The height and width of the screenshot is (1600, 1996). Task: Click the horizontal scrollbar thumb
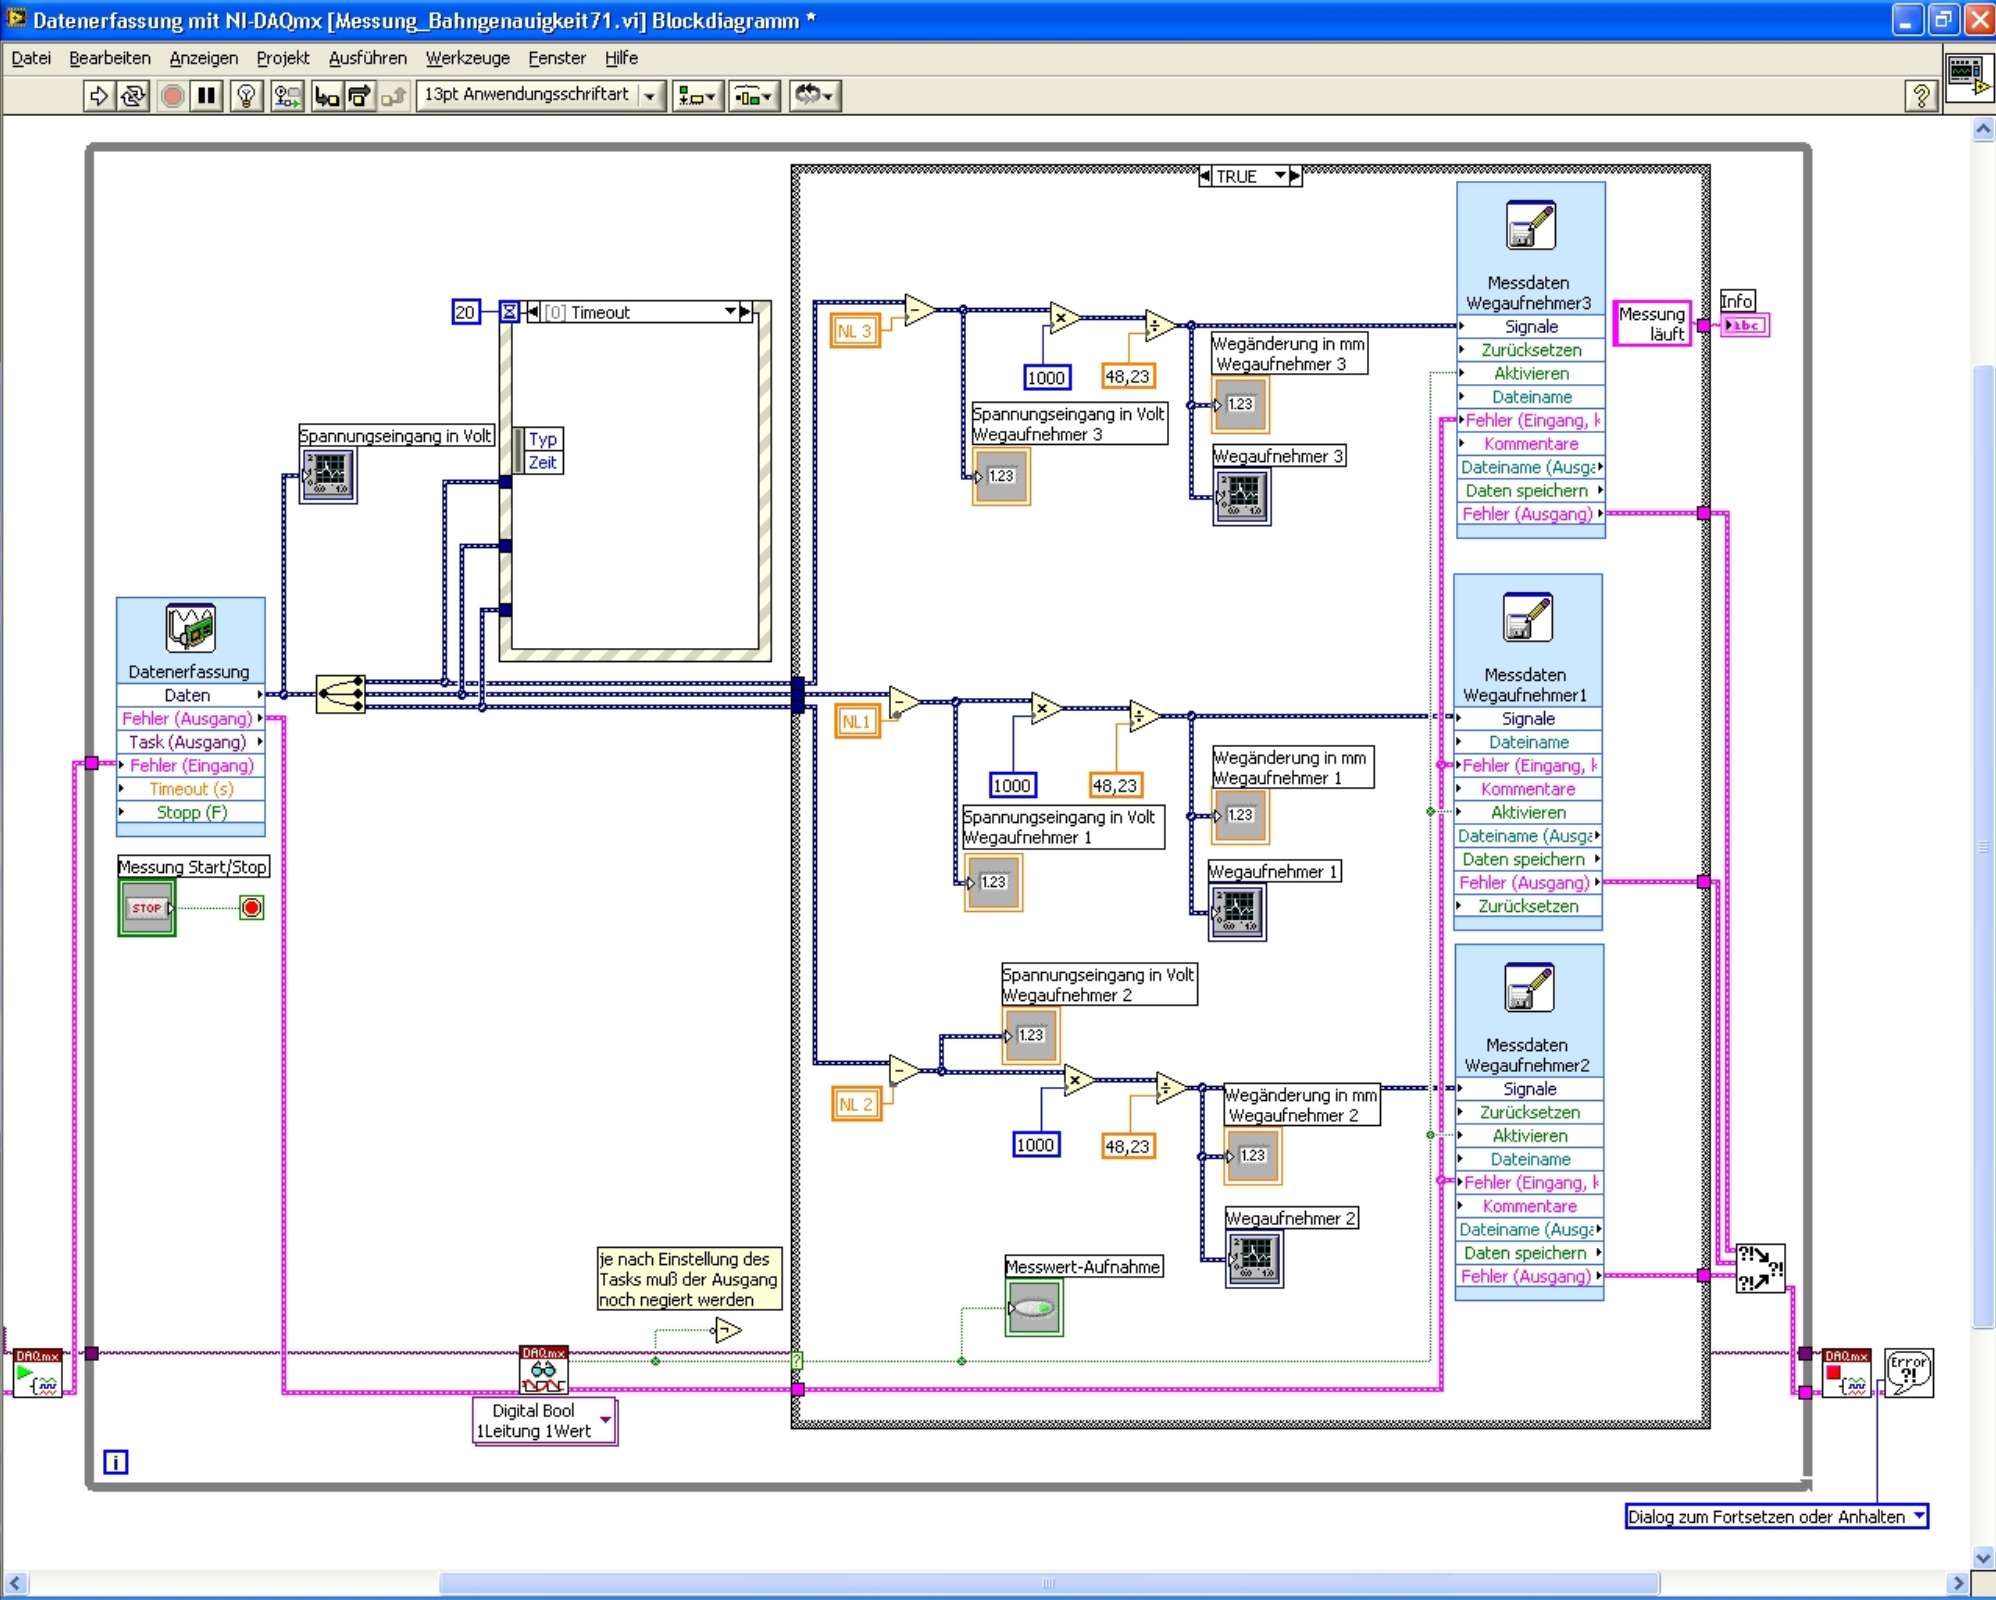[x=1048, y=1583]
